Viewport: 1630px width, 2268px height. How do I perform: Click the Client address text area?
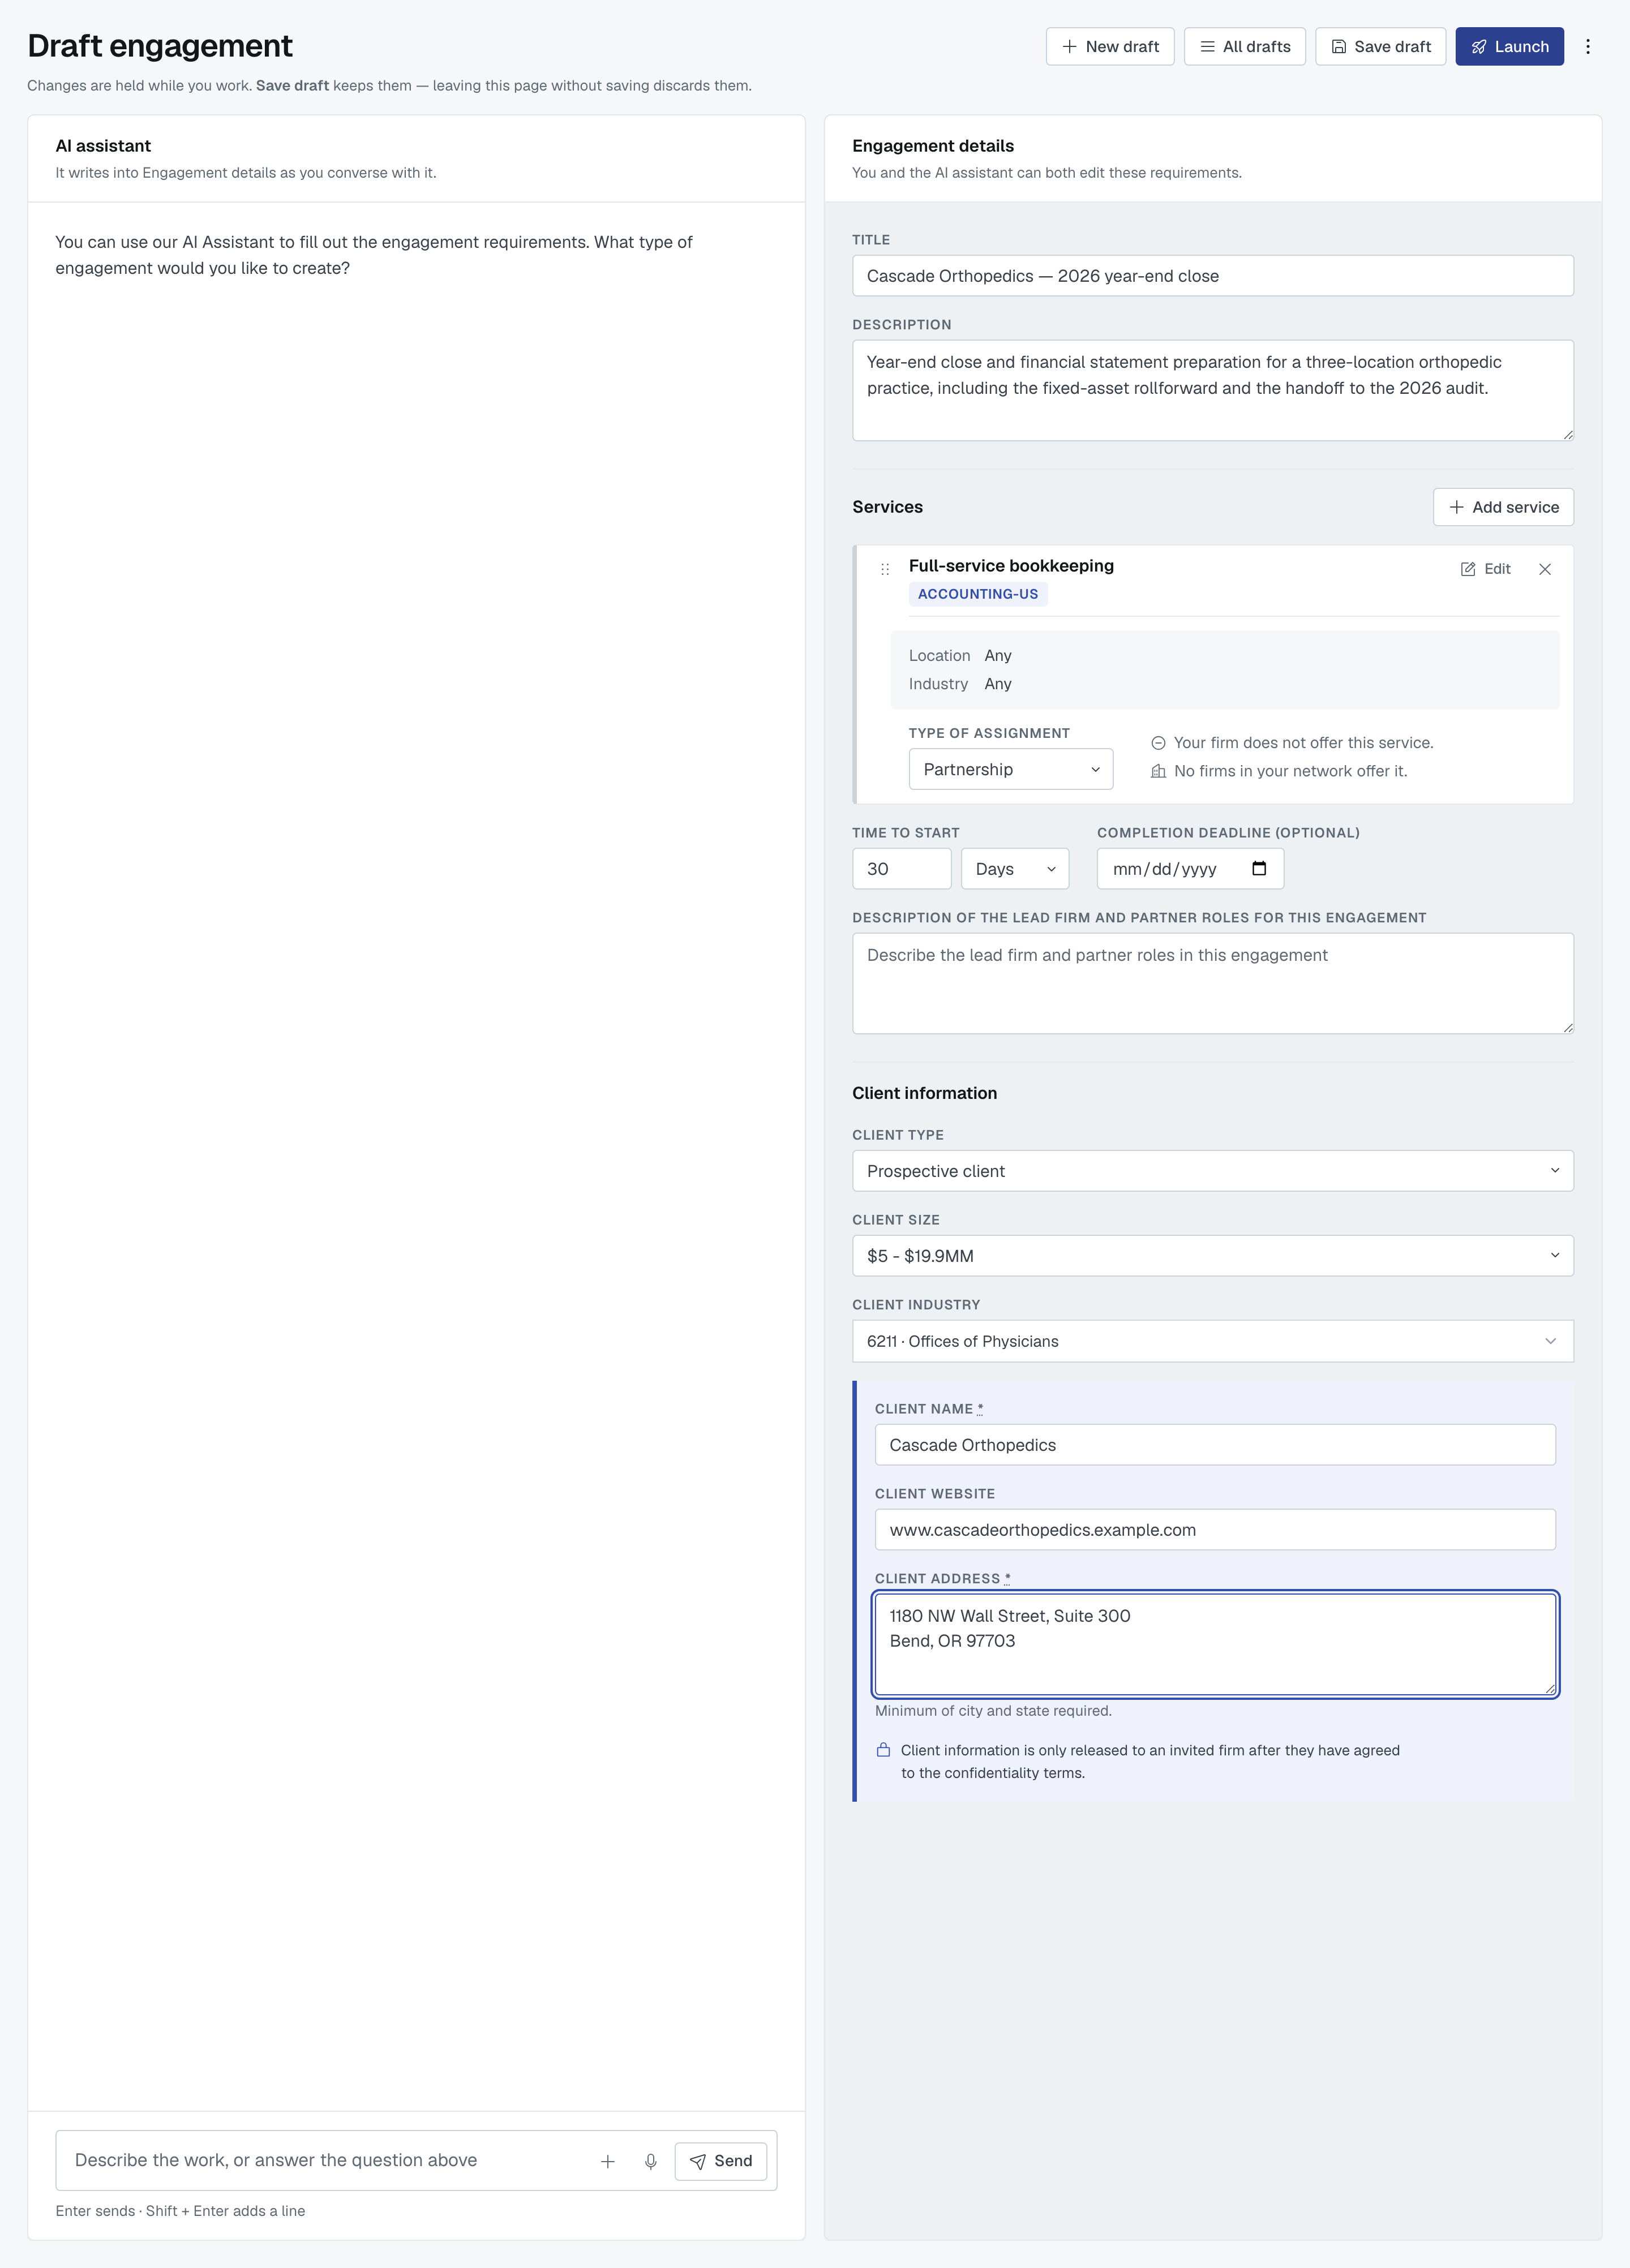[1215, 1644]
